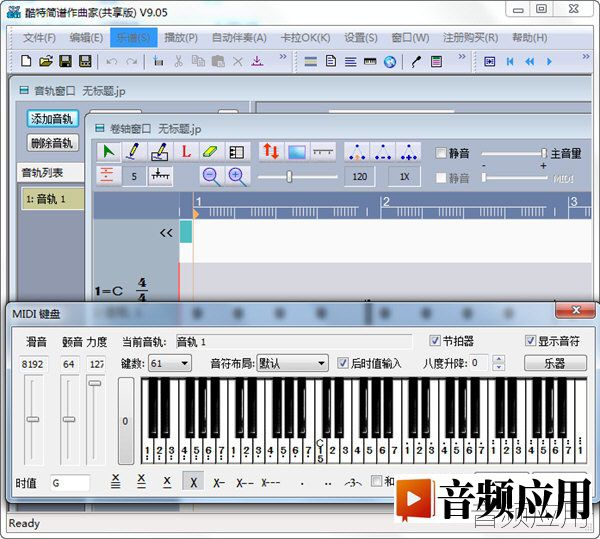Expand the second toolbar overflow chevron
The width and height of the screenshot is (600, 539).
click(462, 57)
